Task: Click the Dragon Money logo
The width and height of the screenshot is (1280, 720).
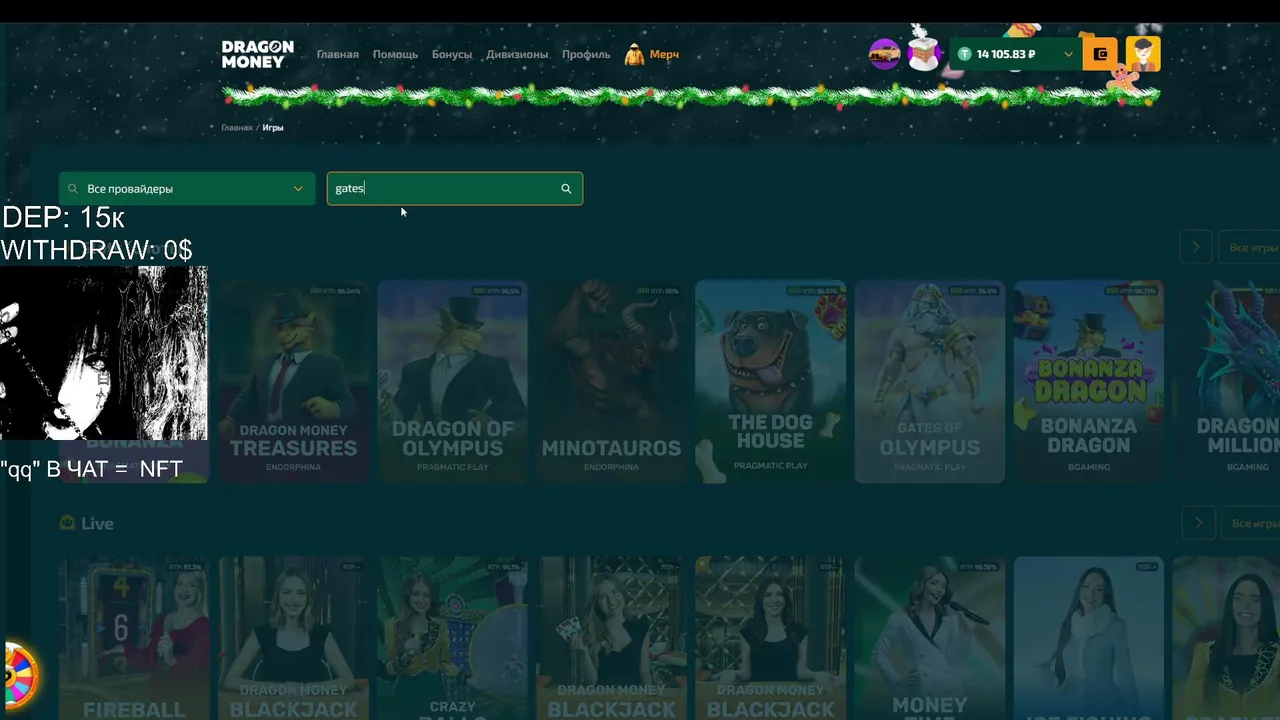Action: tap(257, 54)
